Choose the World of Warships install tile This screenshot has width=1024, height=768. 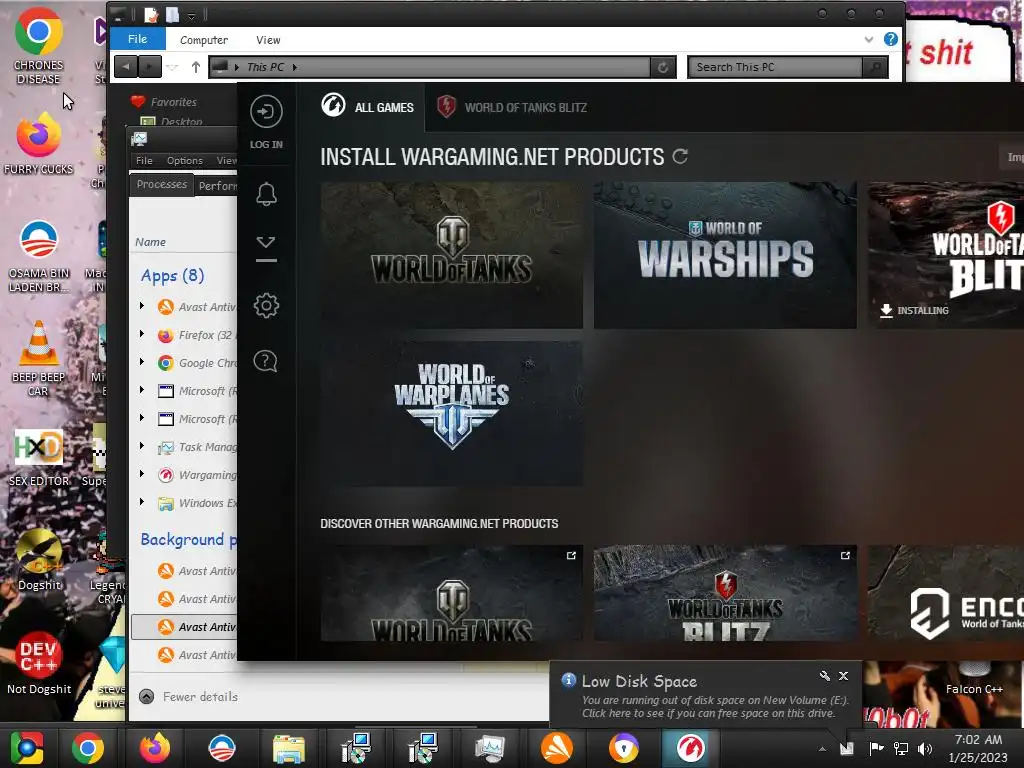coord(725,255)
